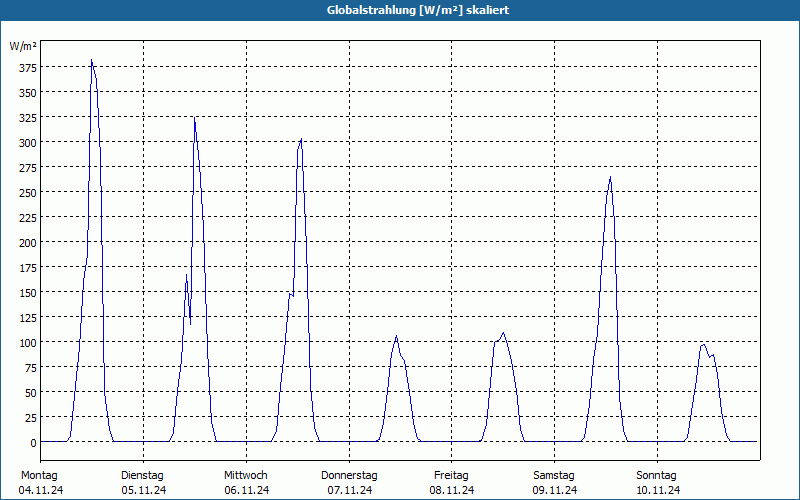
Task: Click Friday's radiation peak near 108
Action: coord(504,333)
